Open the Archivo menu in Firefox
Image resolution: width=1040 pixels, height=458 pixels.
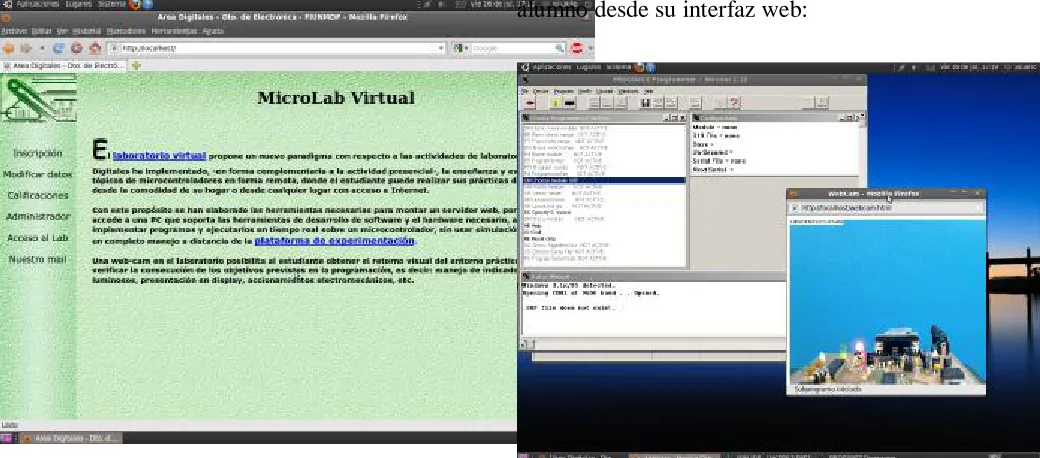tap(13, 30)
